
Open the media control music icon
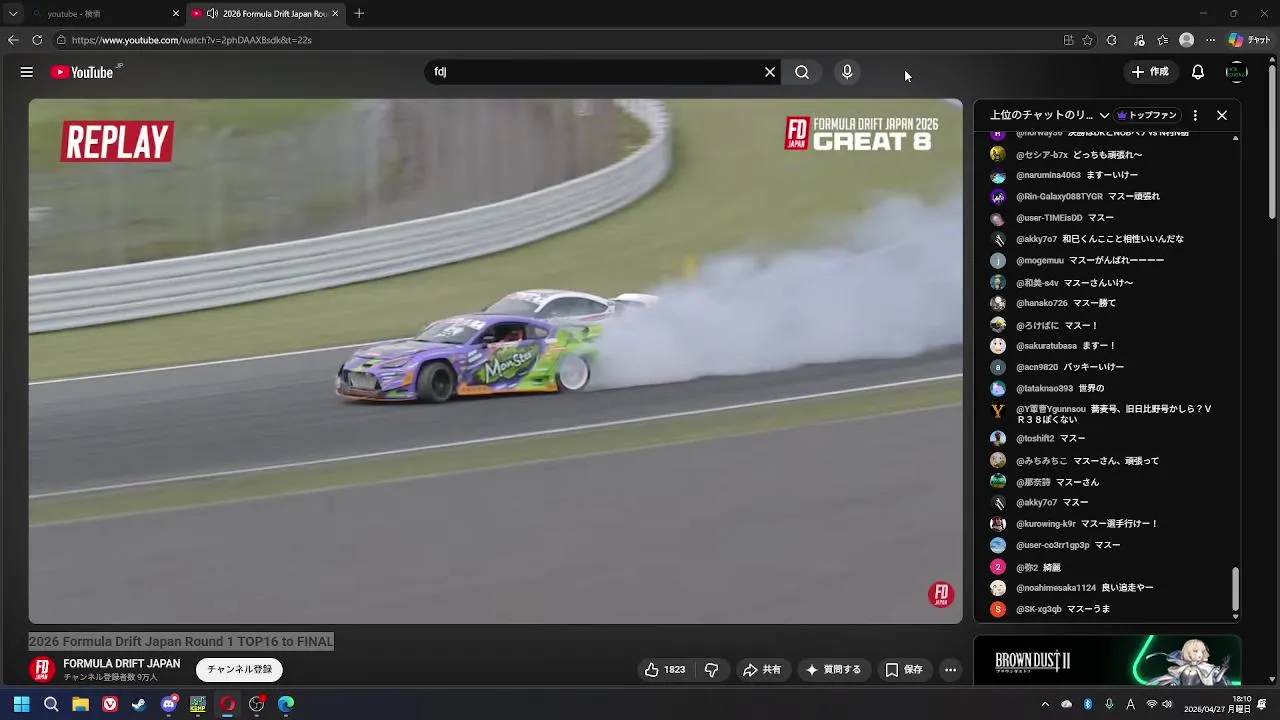click(x=1140, y=40)
